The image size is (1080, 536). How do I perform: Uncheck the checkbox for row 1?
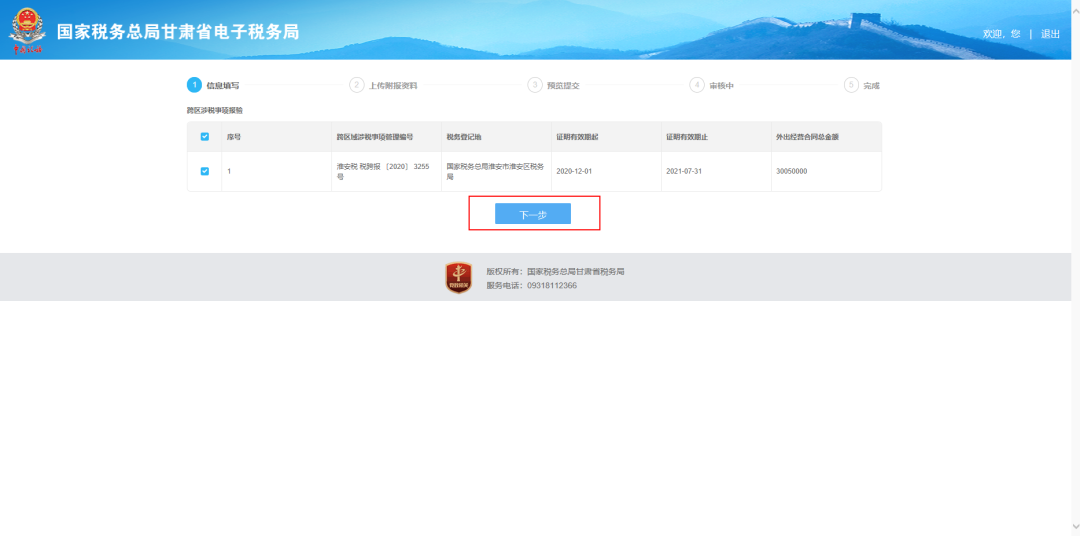(205, 171)
